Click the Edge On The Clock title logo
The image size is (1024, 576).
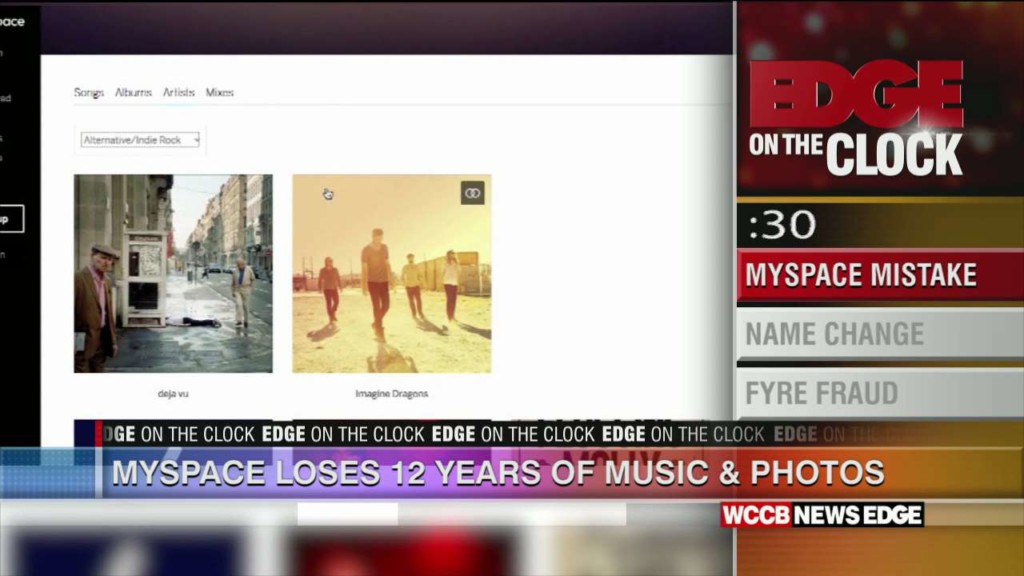[856, 118]
